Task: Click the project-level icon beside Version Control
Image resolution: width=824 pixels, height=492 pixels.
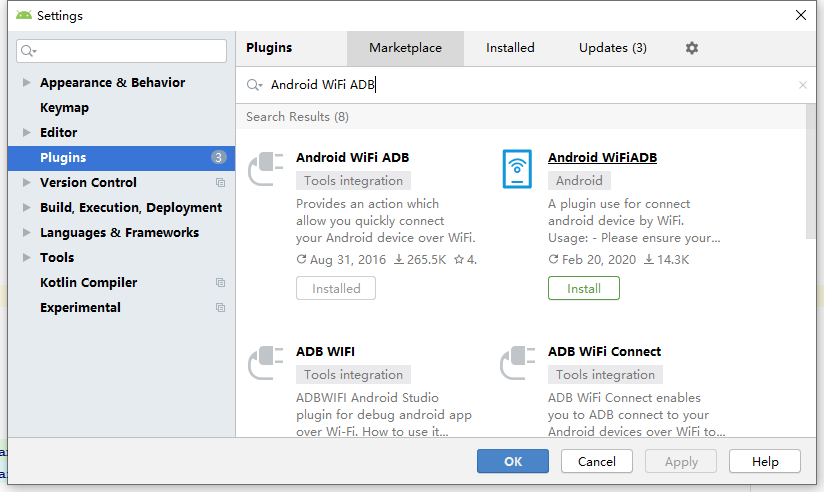Action: [x=220, y=182]
